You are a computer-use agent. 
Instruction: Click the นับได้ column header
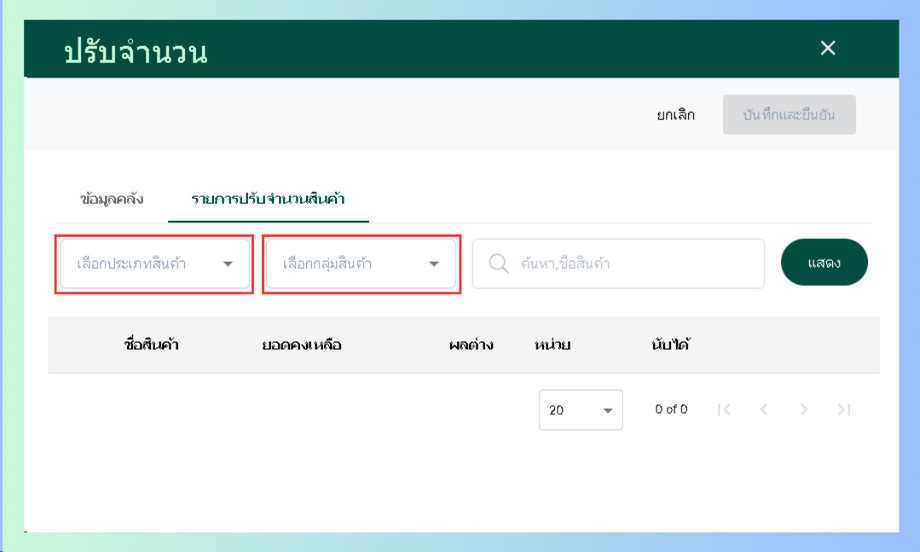pos(671,344)
